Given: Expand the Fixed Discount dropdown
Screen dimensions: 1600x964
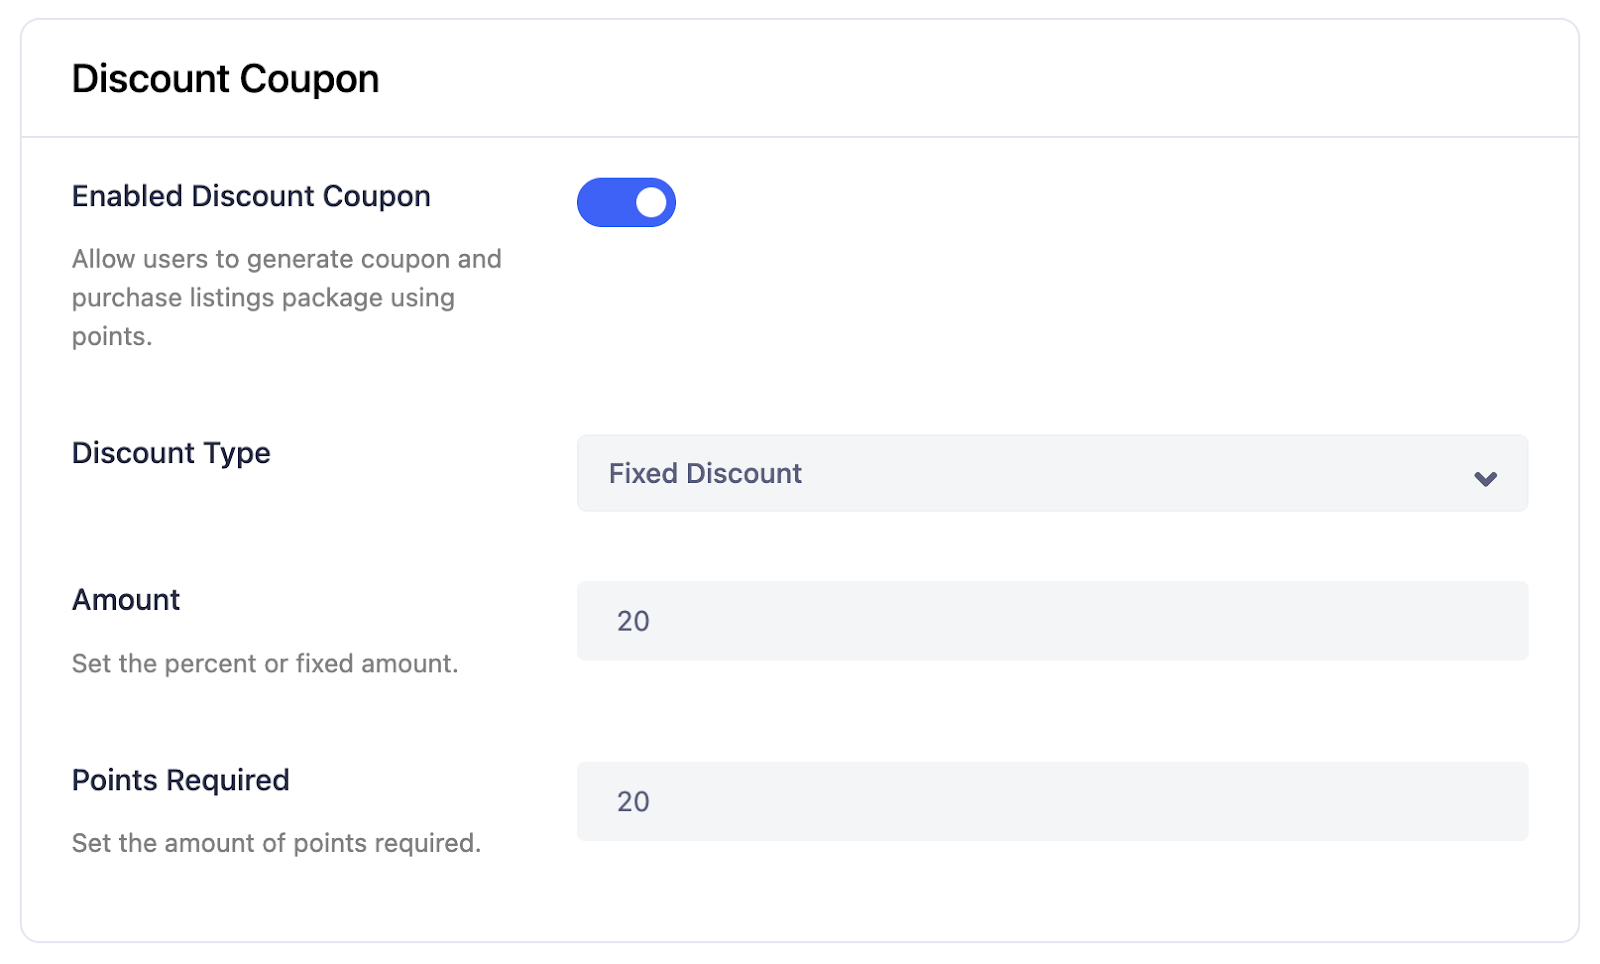Looking at the screenshot, I should tap(1050, 473).
